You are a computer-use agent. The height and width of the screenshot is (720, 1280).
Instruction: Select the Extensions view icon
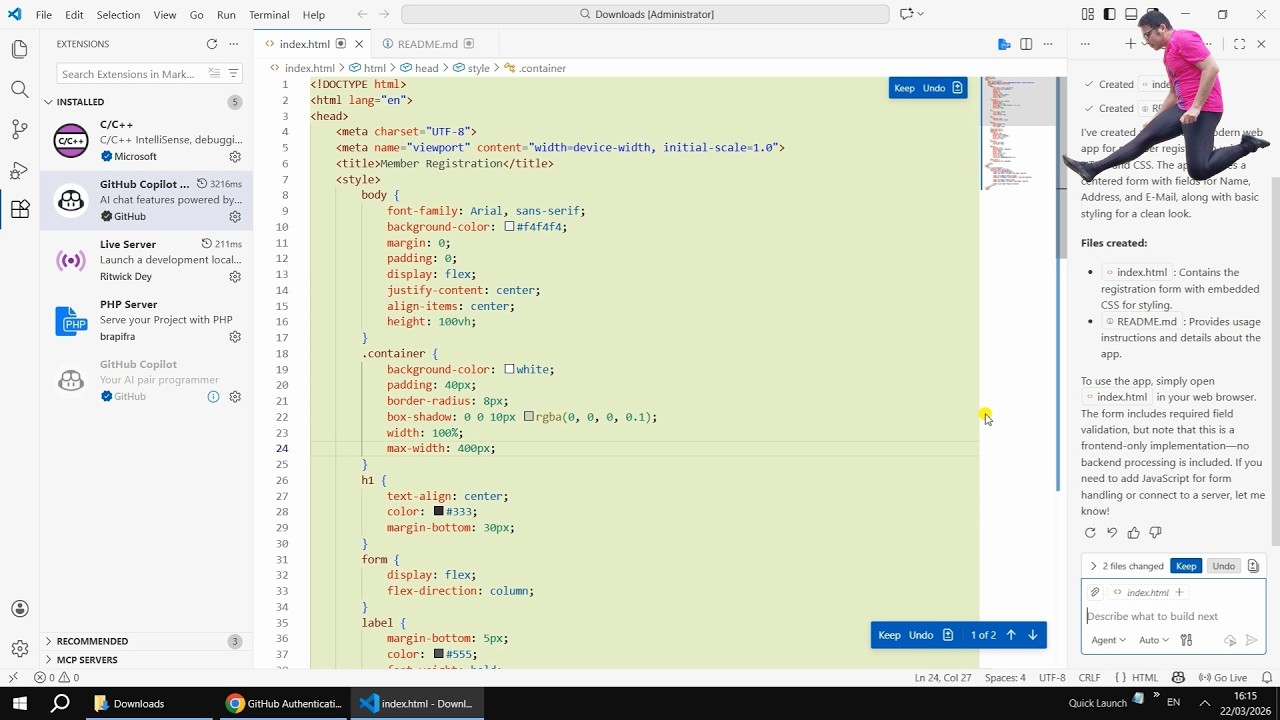[19, 209]
